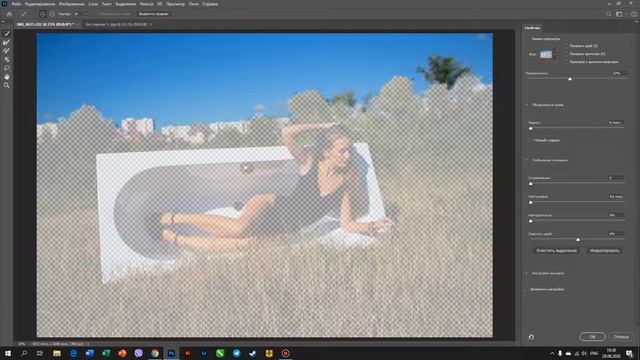640x360 pixels.
Task: Select the Zoom magnifier tool
Action: [7, 85]
